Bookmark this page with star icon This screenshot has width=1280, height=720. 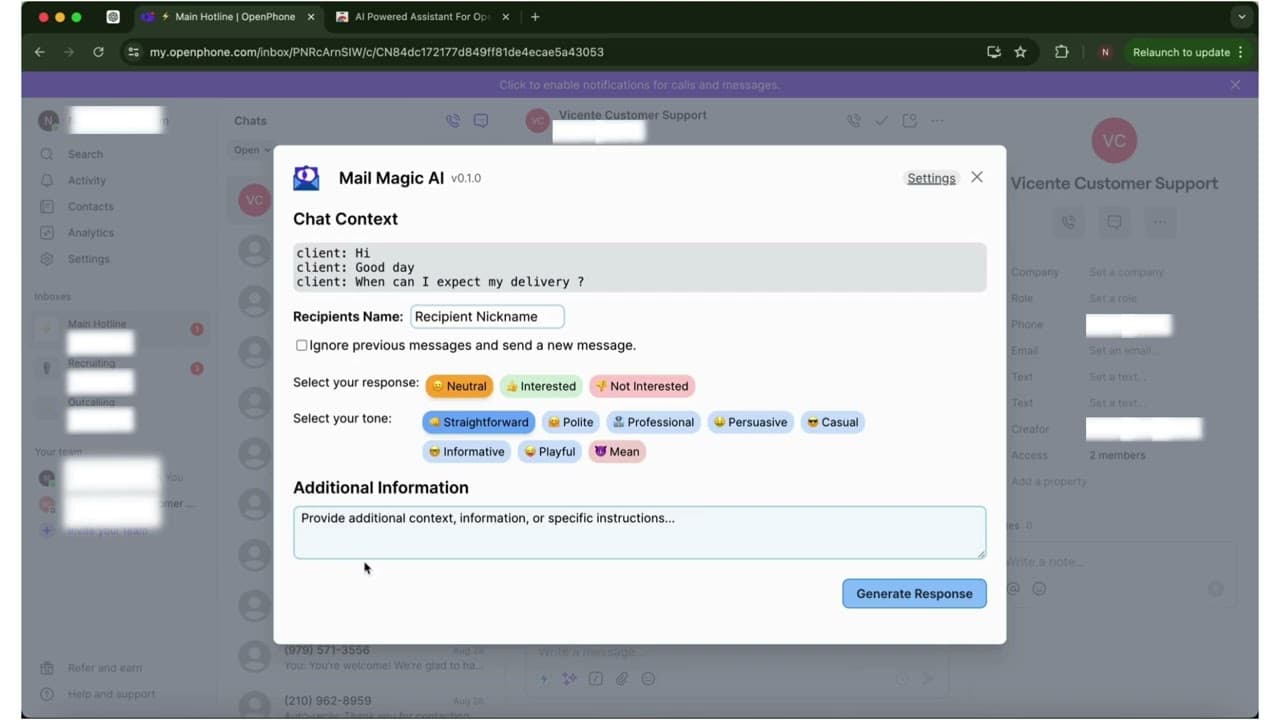tap(1020, 52)
